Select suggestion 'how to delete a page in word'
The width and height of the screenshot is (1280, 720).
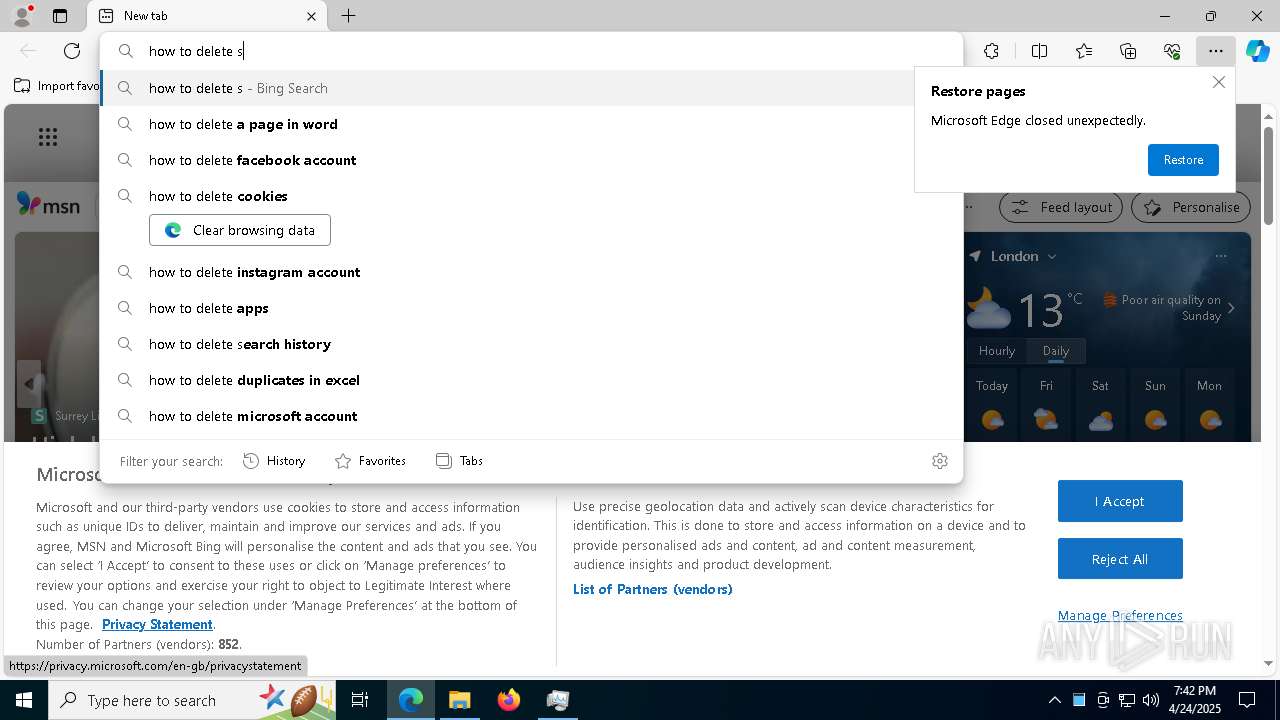point(531,124)
